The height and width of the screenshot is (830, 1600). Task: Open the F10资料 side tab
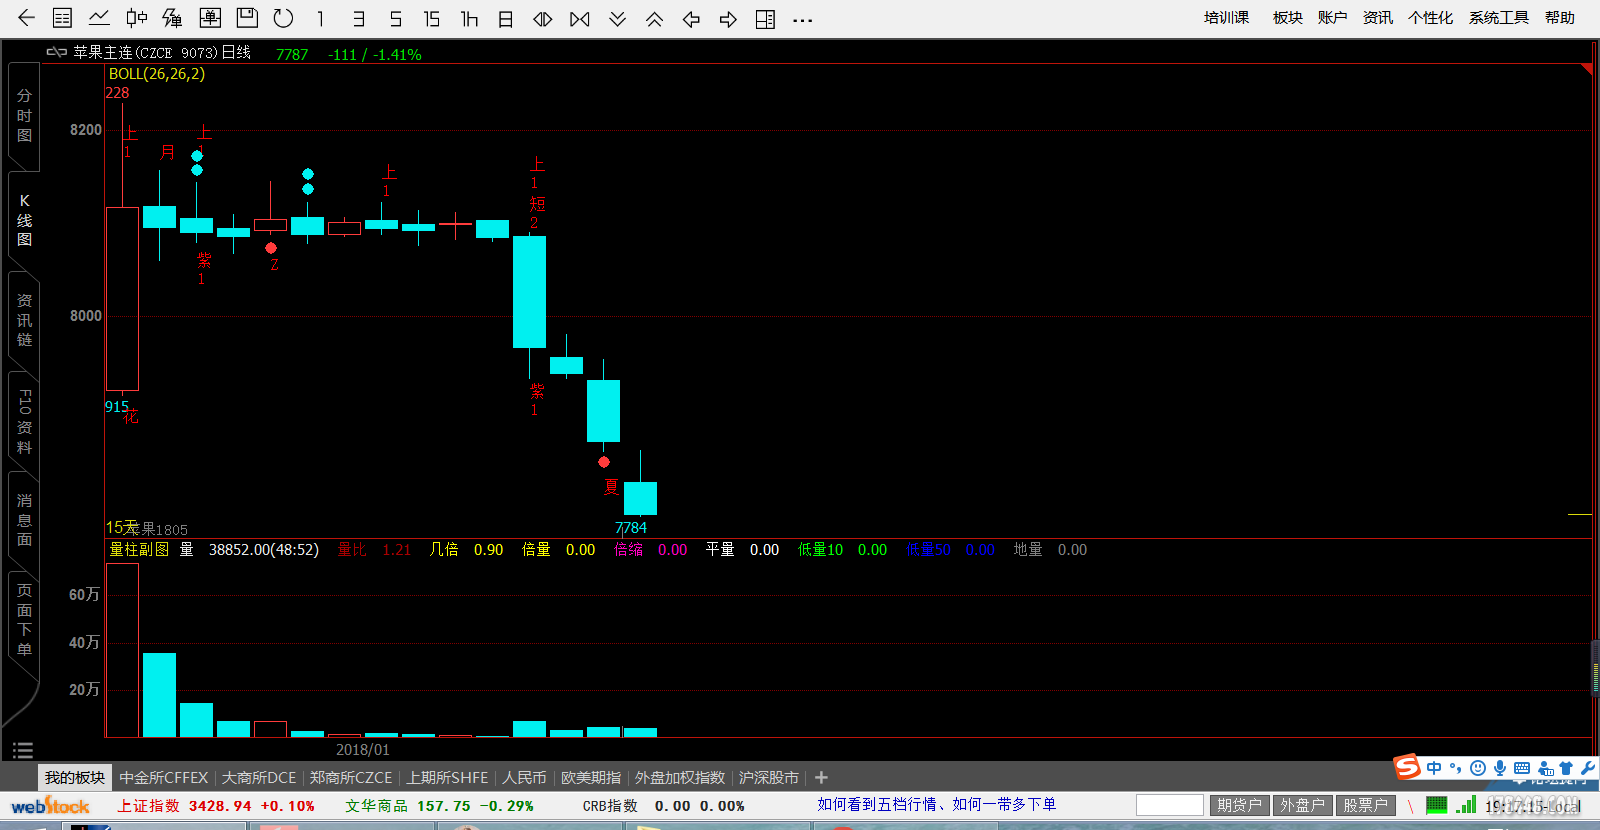click(24, 421)
